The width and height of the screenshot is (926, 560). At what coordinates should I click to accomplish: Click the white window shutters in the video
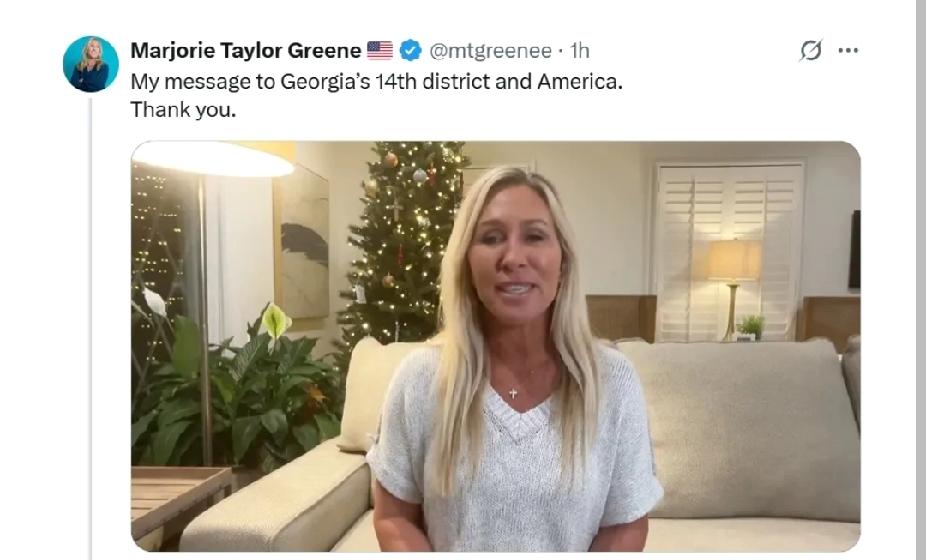pos(730,252)
